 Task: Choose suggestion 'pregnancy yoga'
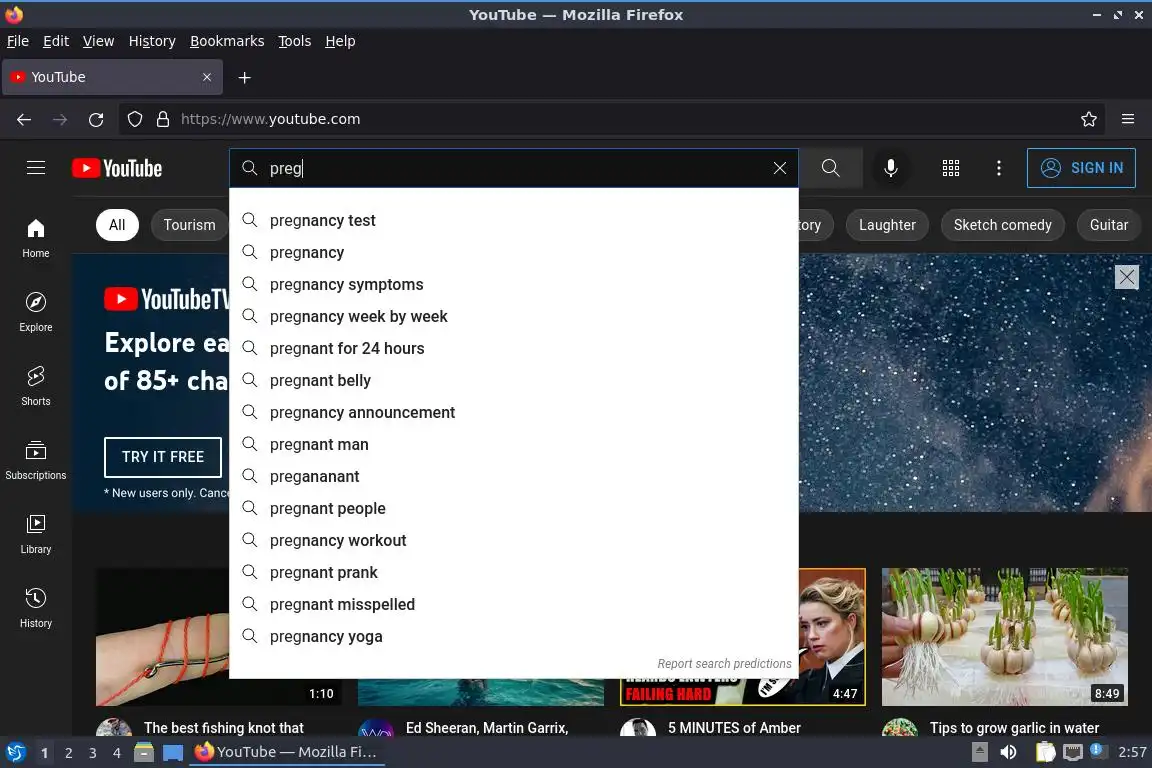[514, 636]
